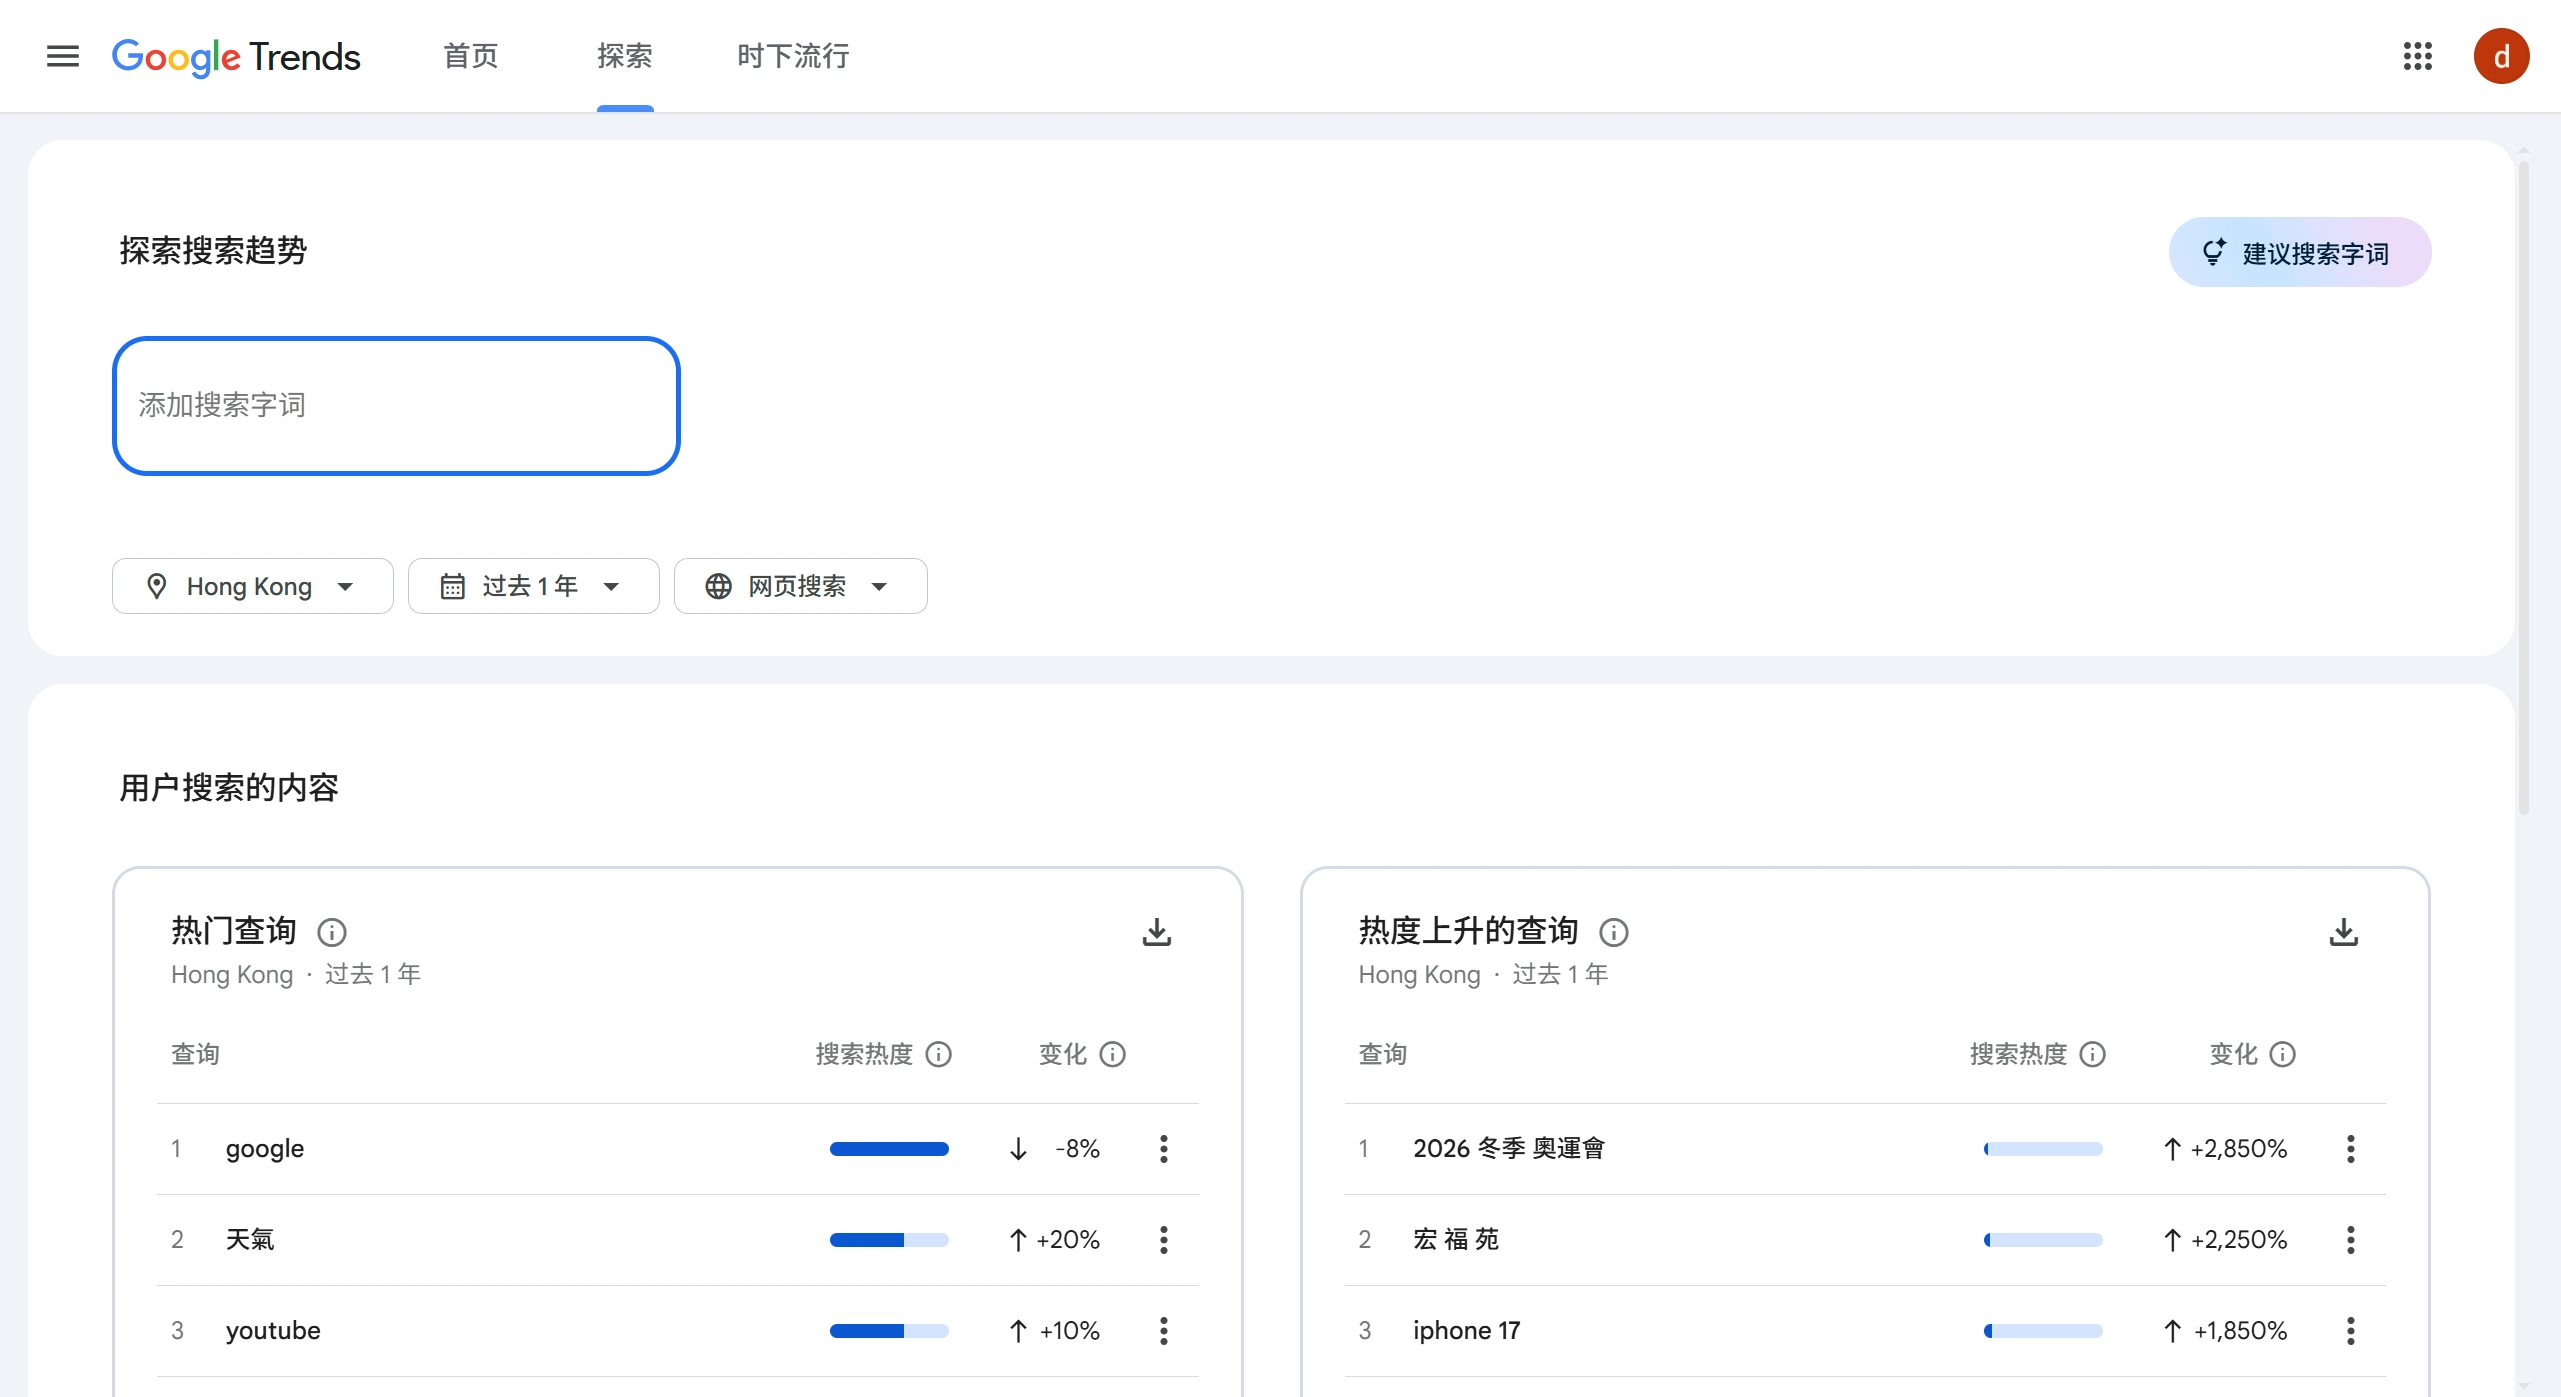Open the Google apps grid
The image size is (2561, 1397).
click(x=2418, y=56)
